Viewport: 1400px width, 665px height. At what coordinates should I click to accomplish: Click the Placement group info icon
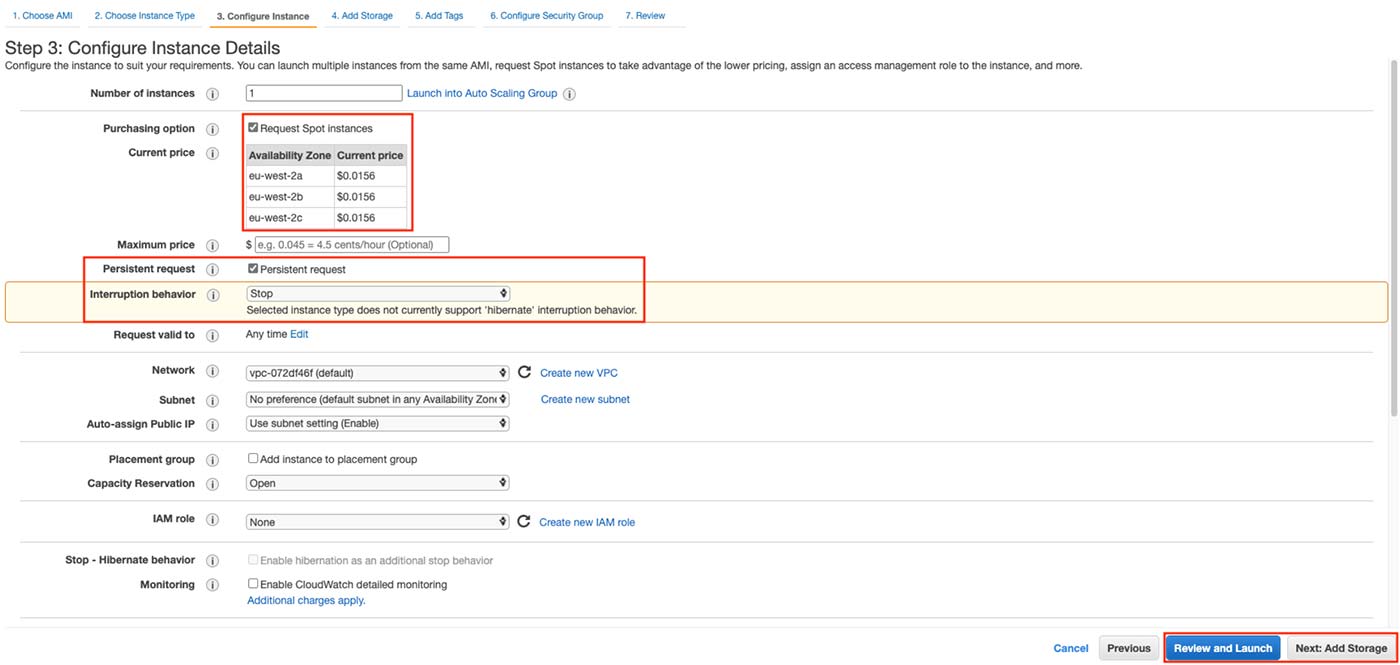(x=212, y=458)
